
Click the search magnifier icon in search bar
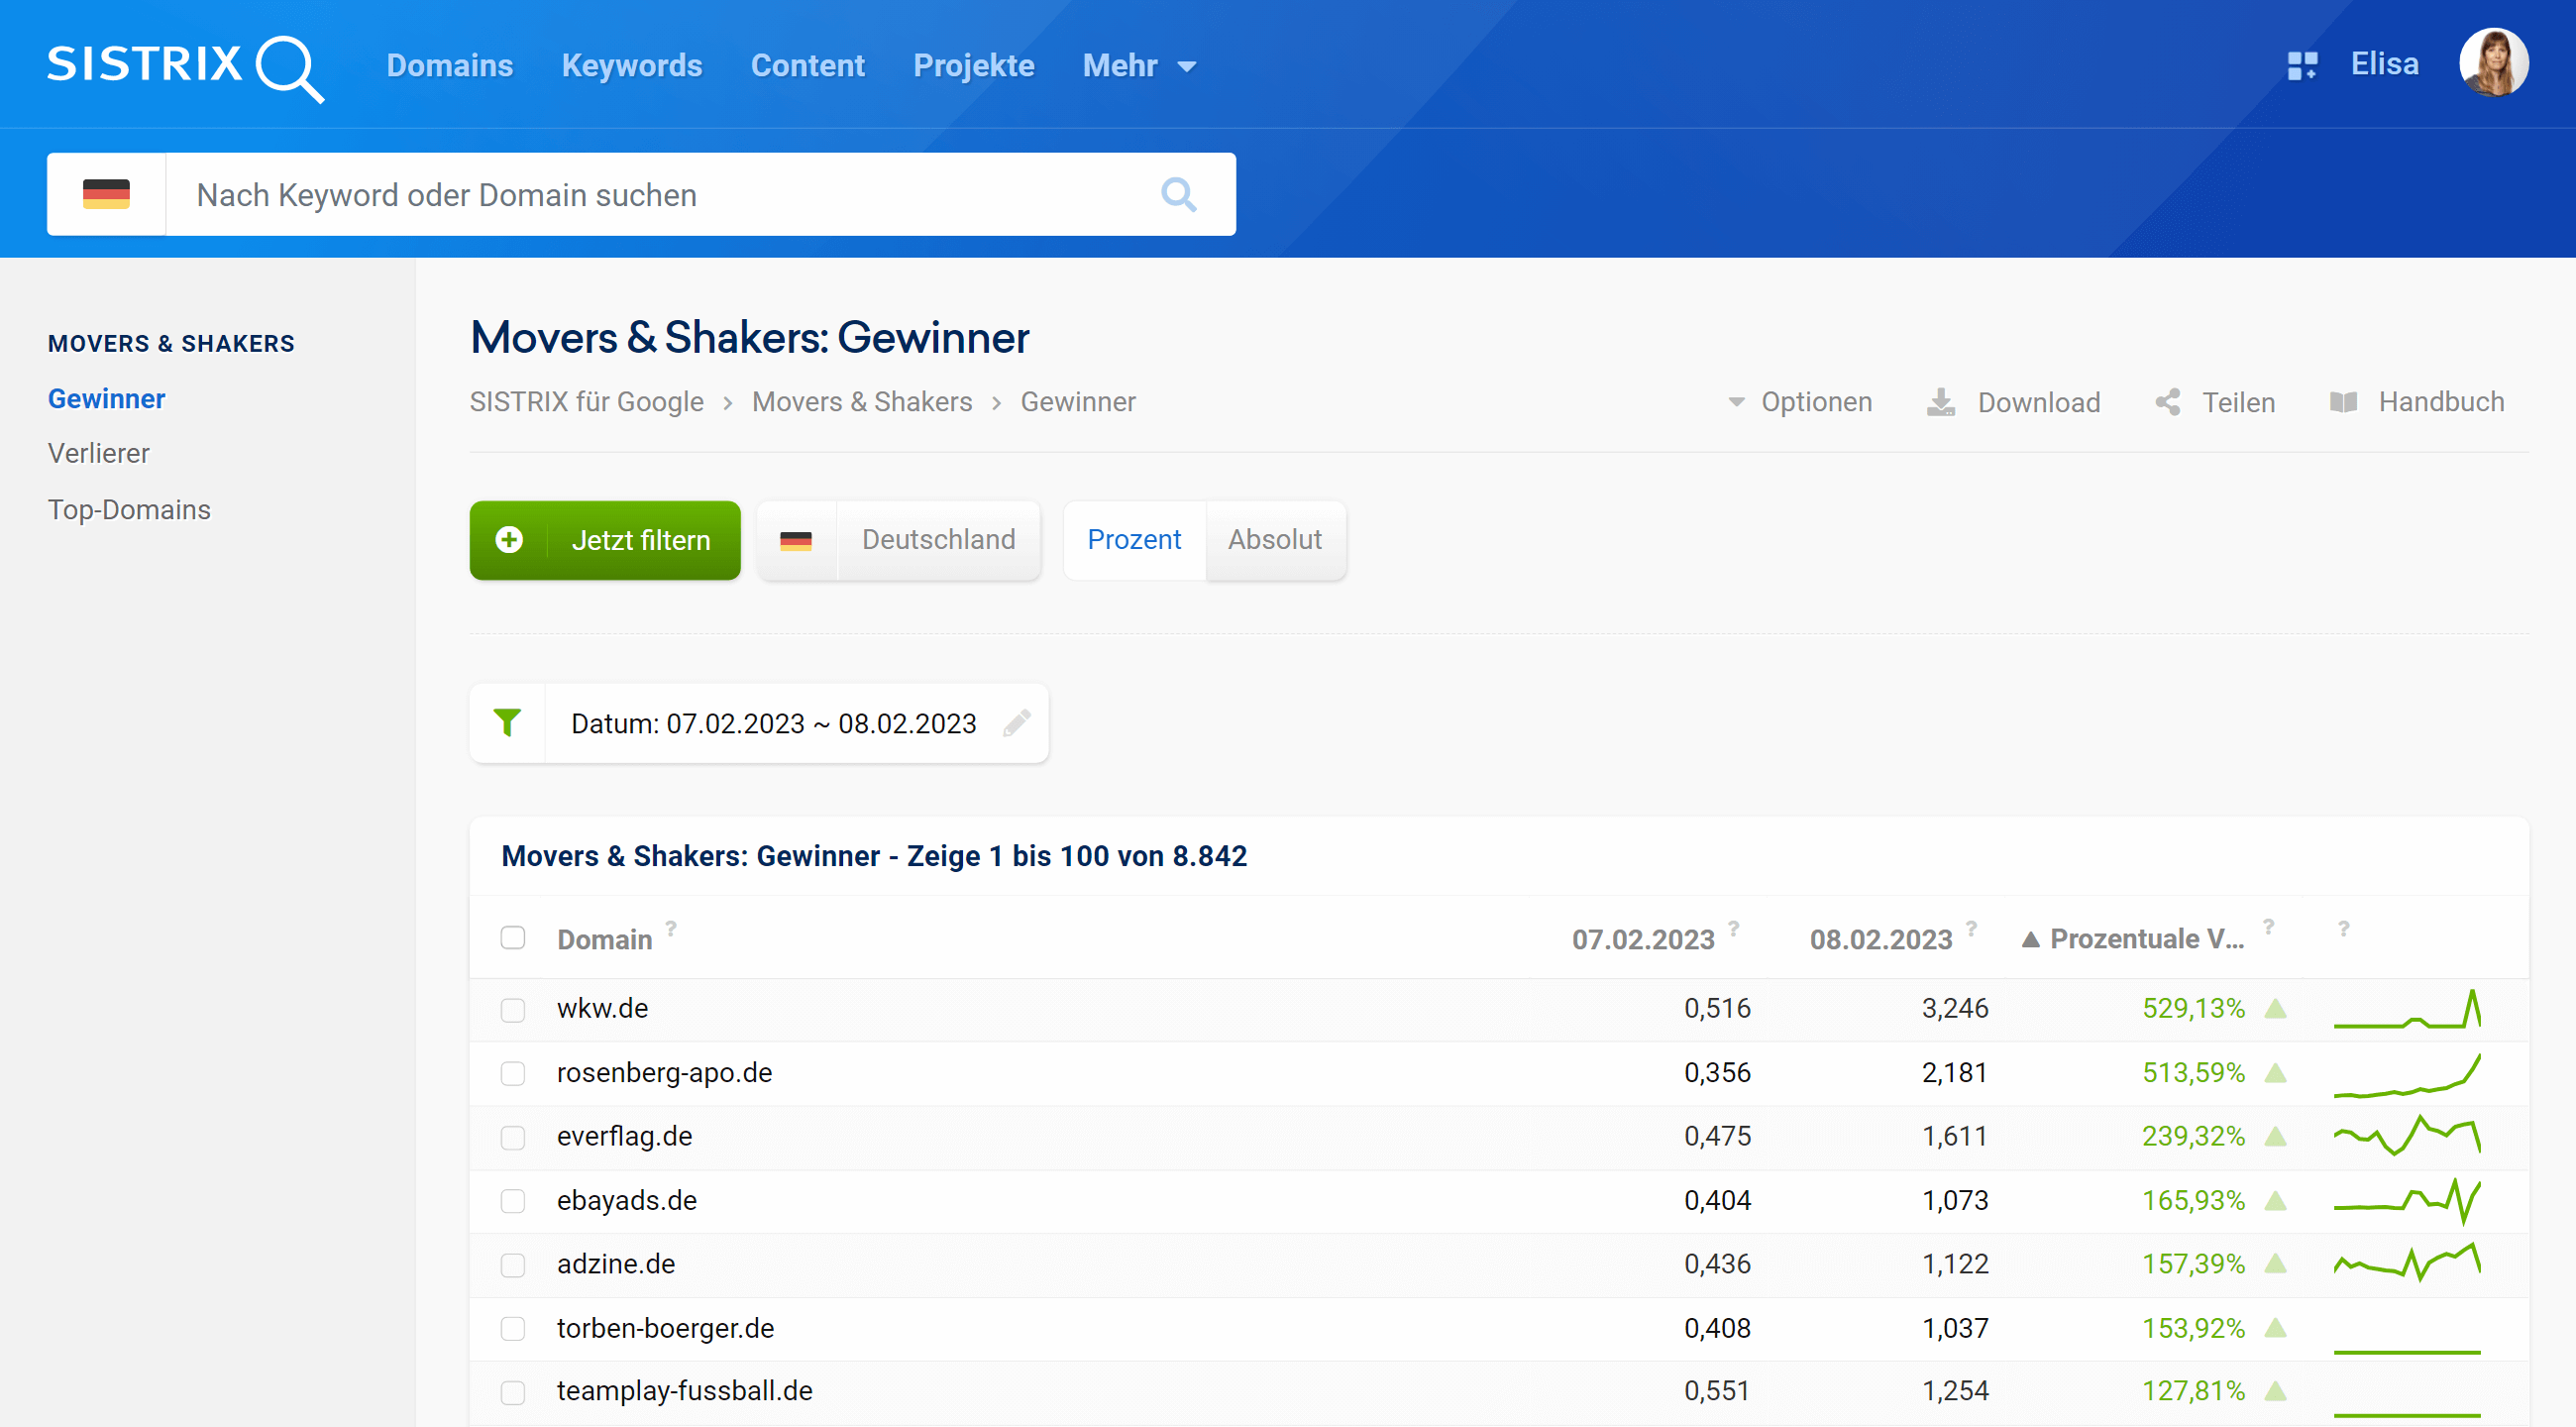tap(1178, 194)
